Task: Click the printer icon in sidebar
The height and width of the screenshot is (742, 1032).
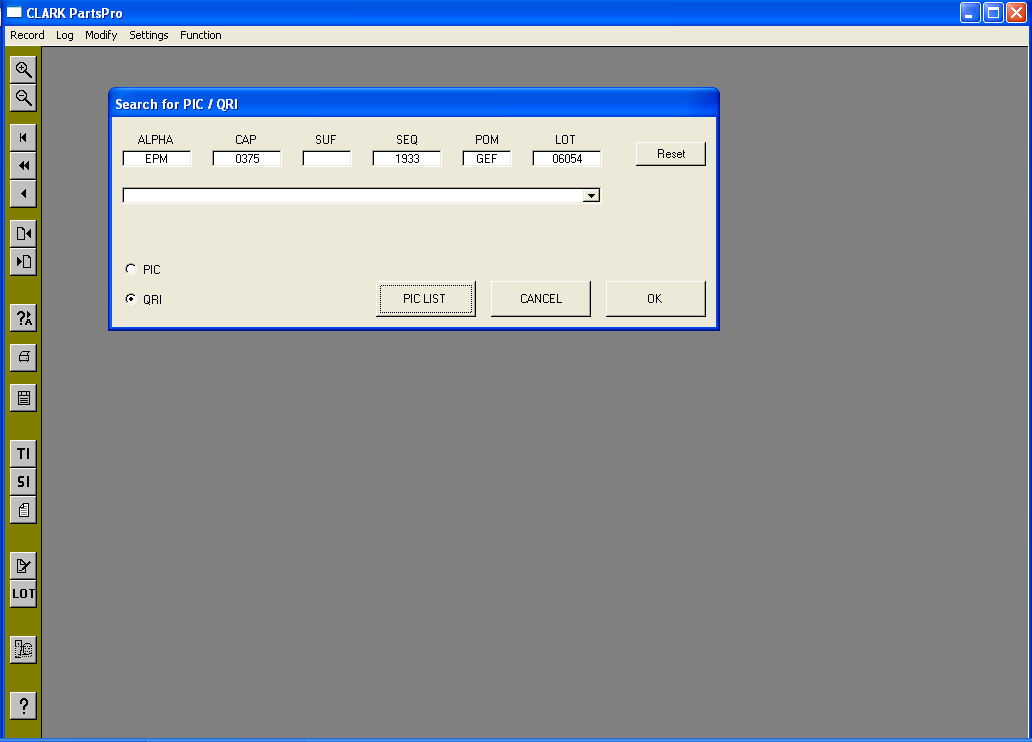Action: click(x=23, y=358)
